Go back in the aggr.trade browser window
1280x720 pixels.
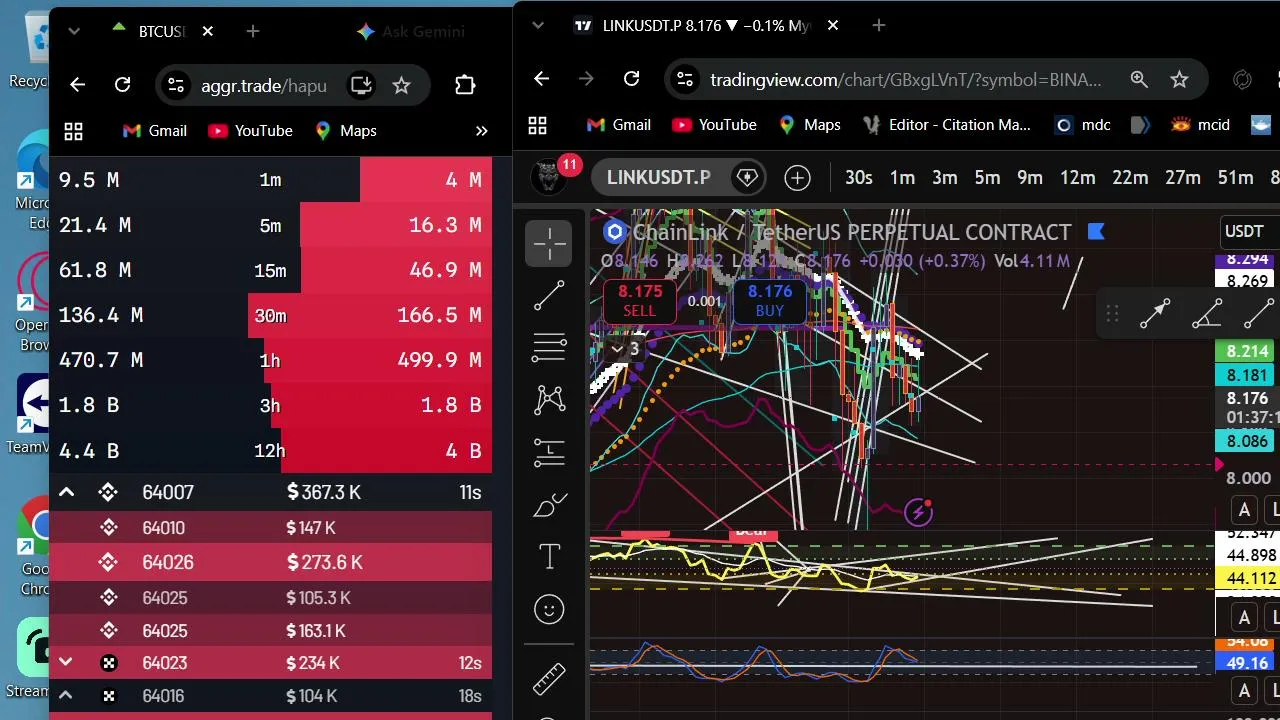pos(77,85)
